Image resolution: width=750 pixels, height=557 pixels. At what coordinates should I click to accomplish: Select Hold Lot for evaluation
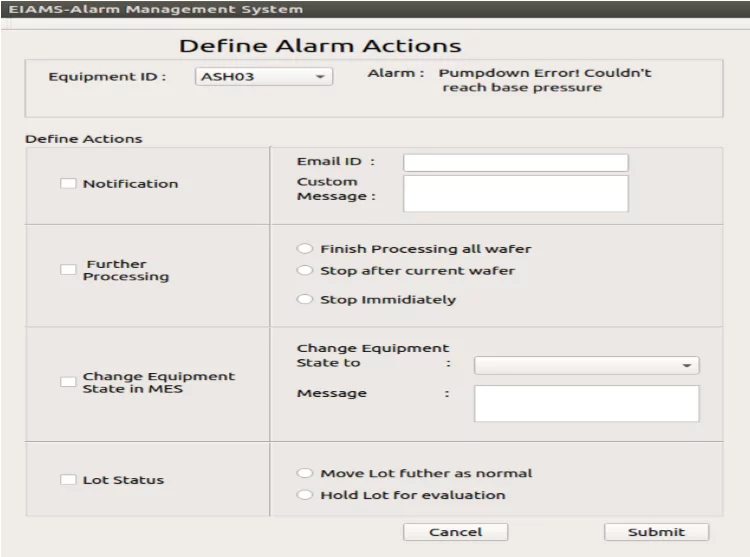click(x=305, y=494)
